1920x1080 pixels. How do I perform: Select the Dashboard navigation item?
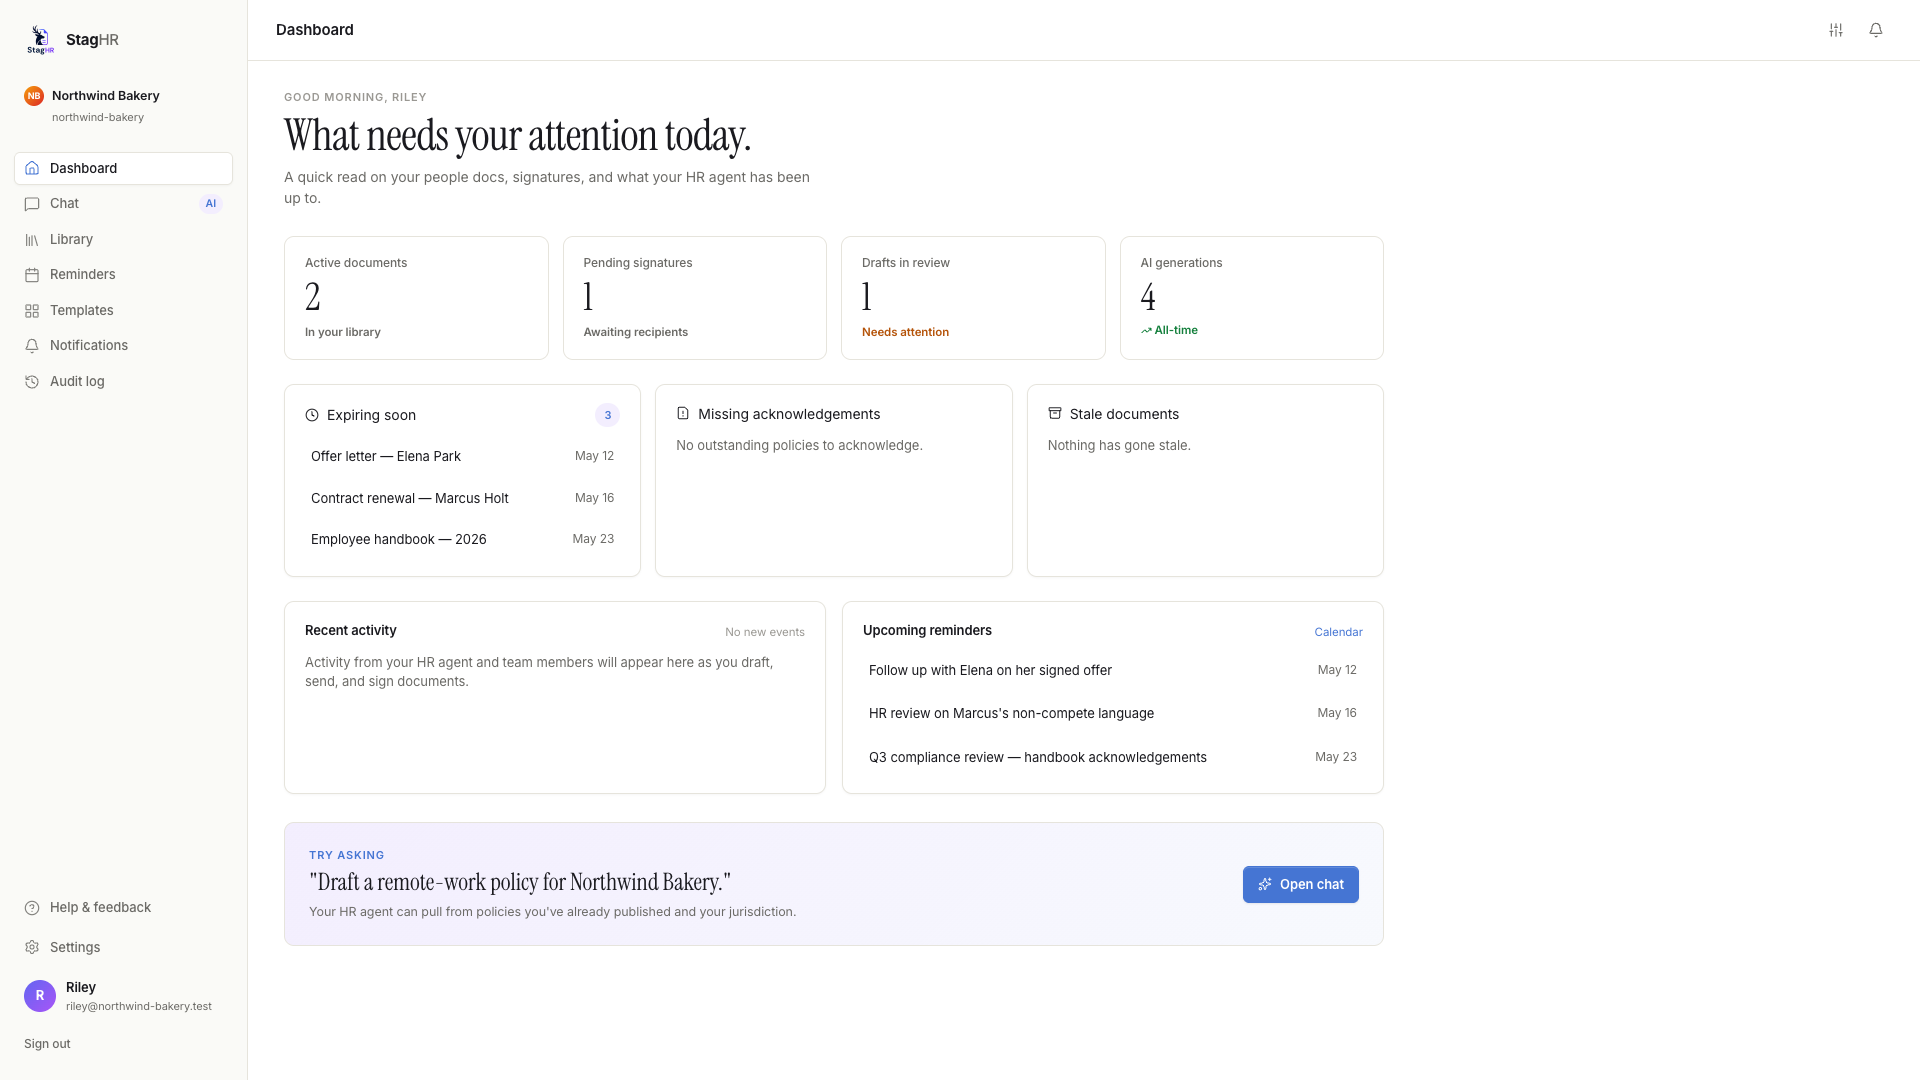123,168
